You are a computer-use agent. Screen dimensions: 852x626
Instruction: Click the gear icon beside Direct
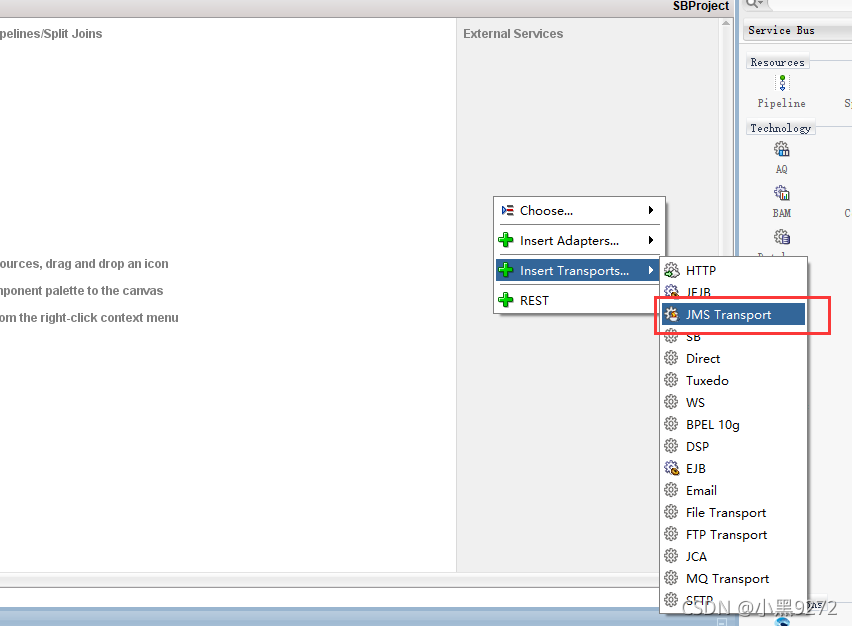[x=671, y=358]
